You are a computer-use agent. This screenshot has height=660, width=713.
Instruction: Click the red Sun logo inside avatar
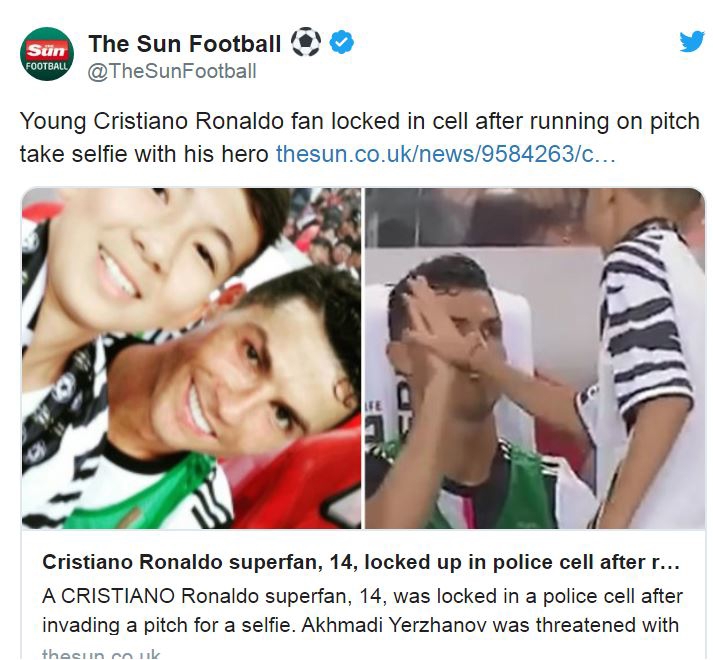coord(47,50)
